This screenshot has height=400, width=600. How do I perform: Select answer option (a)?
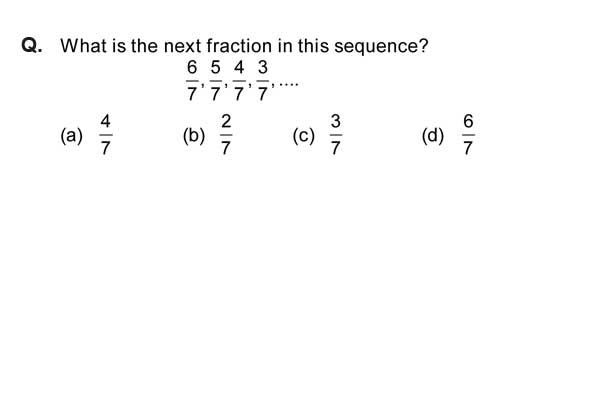[x=72, y=136]
